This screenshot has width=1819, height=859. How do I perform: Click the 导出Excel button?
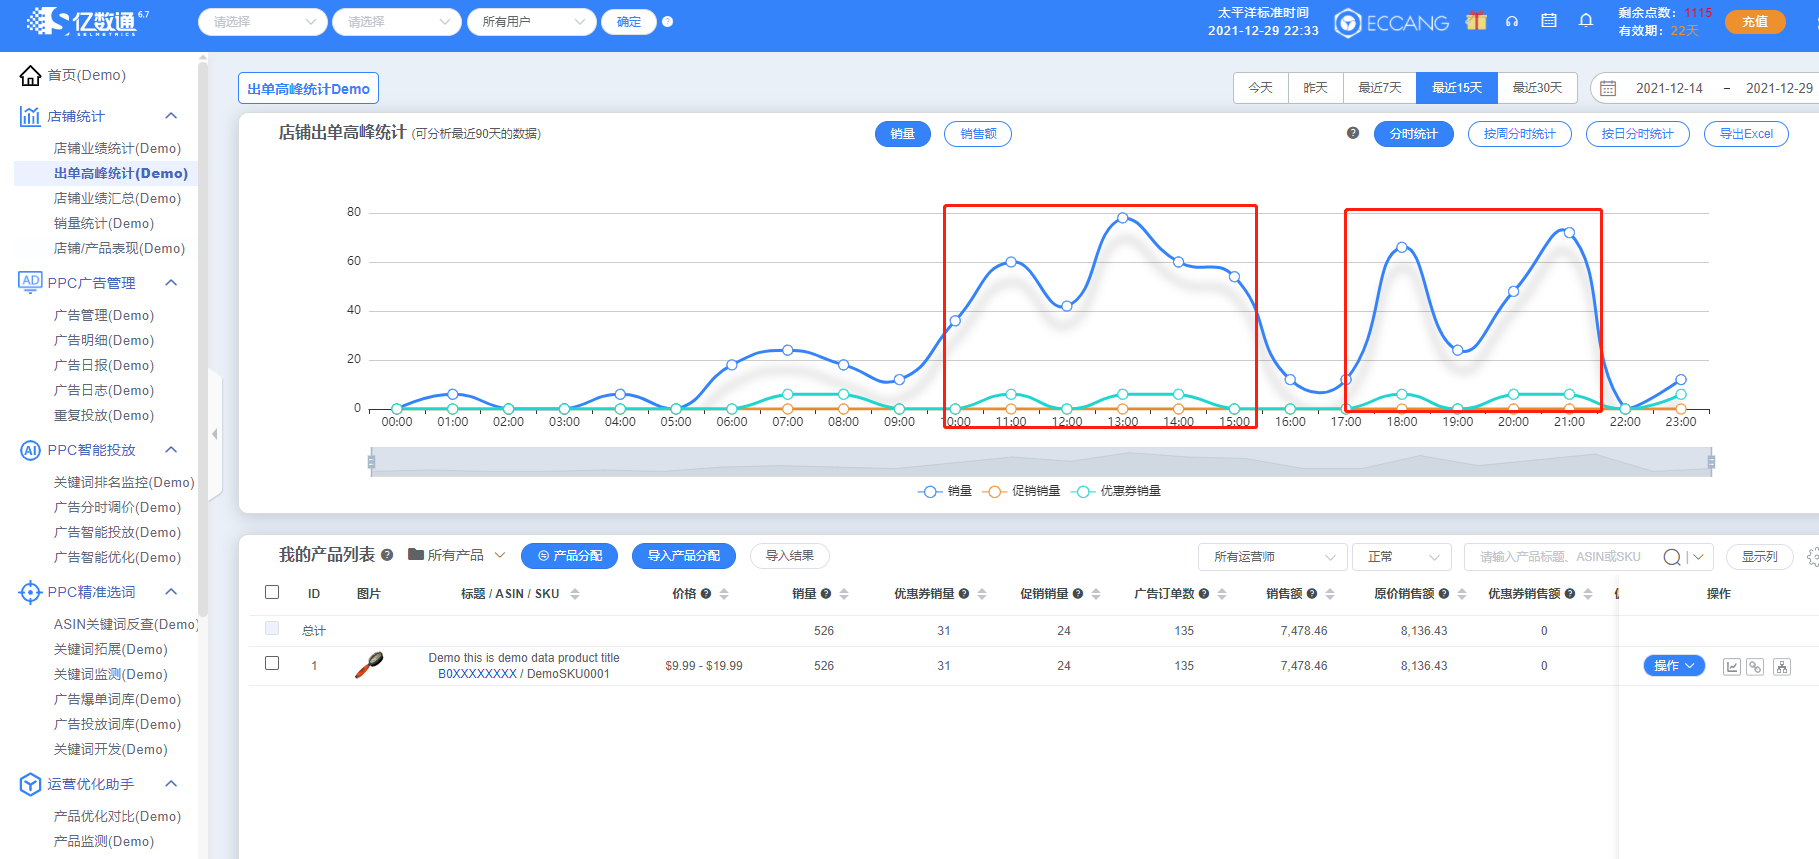coord(1746,134)
